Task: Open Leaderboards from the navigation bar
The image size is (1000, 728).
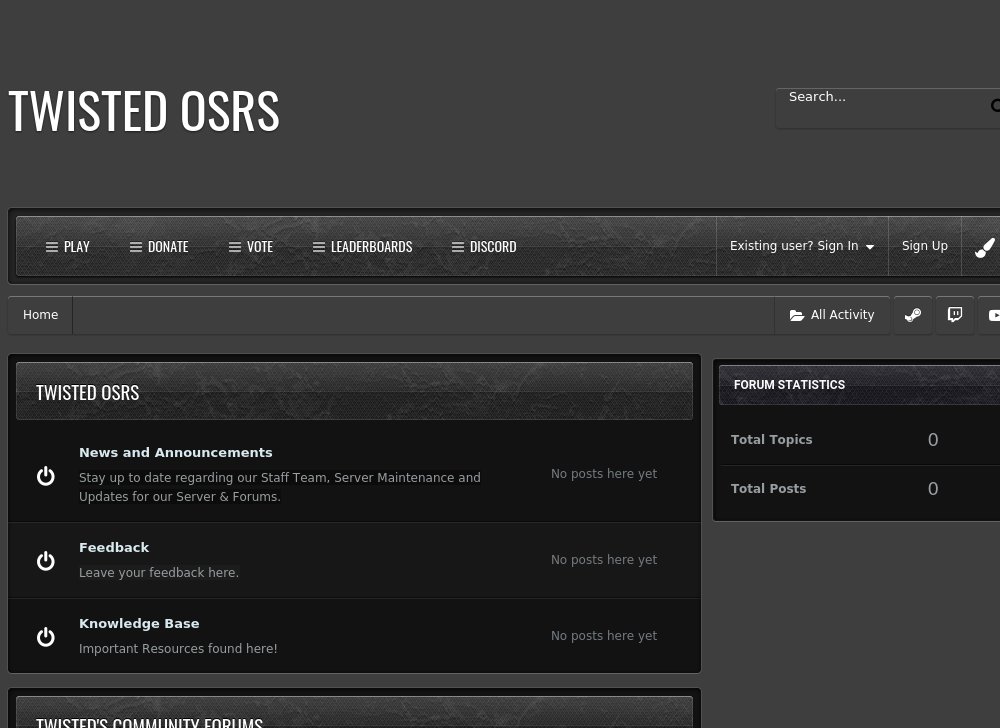Action: (362, 247)
